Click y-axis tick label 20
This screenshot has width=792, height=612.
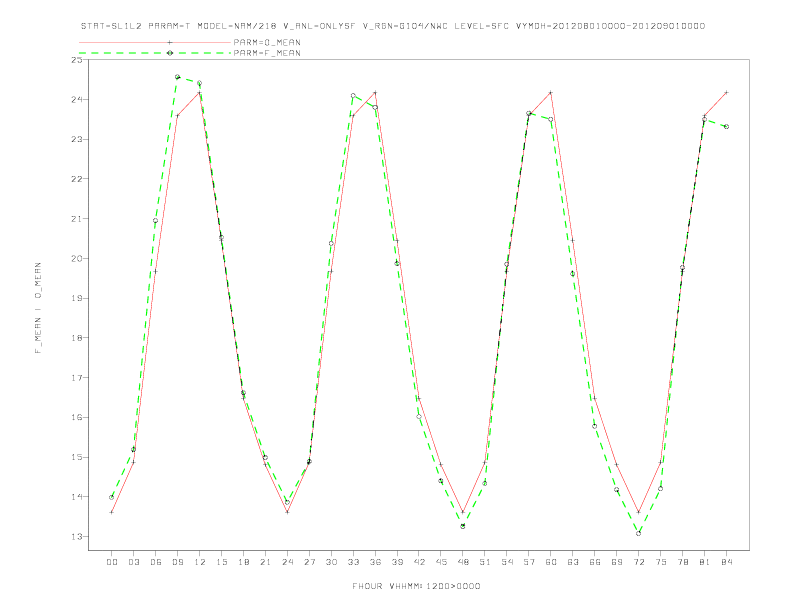click(77, 259)
